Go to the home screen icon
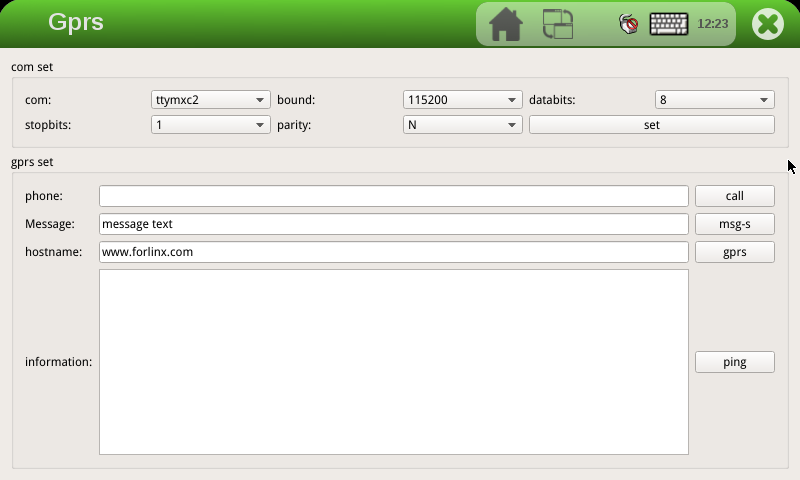 coord(506,24)
